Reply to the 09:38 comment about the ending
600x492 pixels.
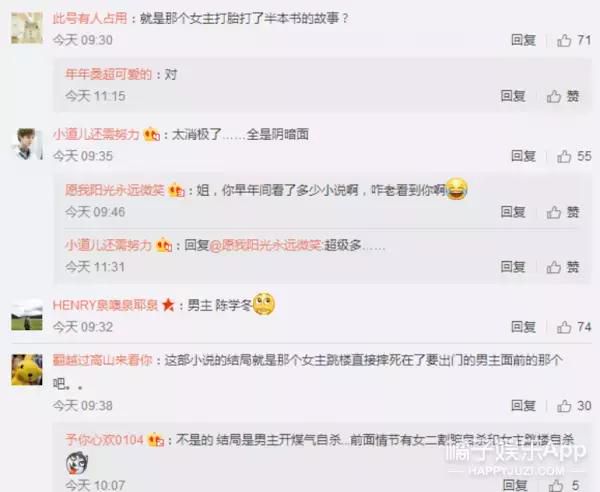(523, 406)
